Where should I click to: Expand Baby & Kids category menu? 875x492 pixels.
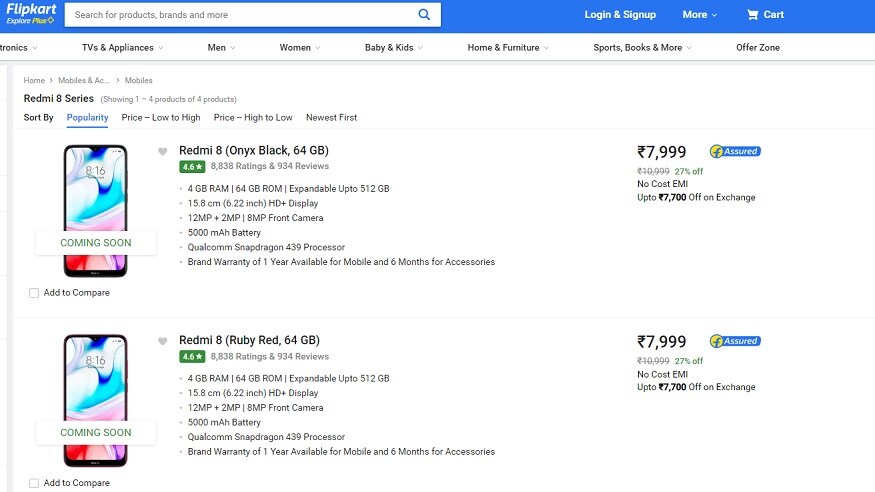point(394,47)
